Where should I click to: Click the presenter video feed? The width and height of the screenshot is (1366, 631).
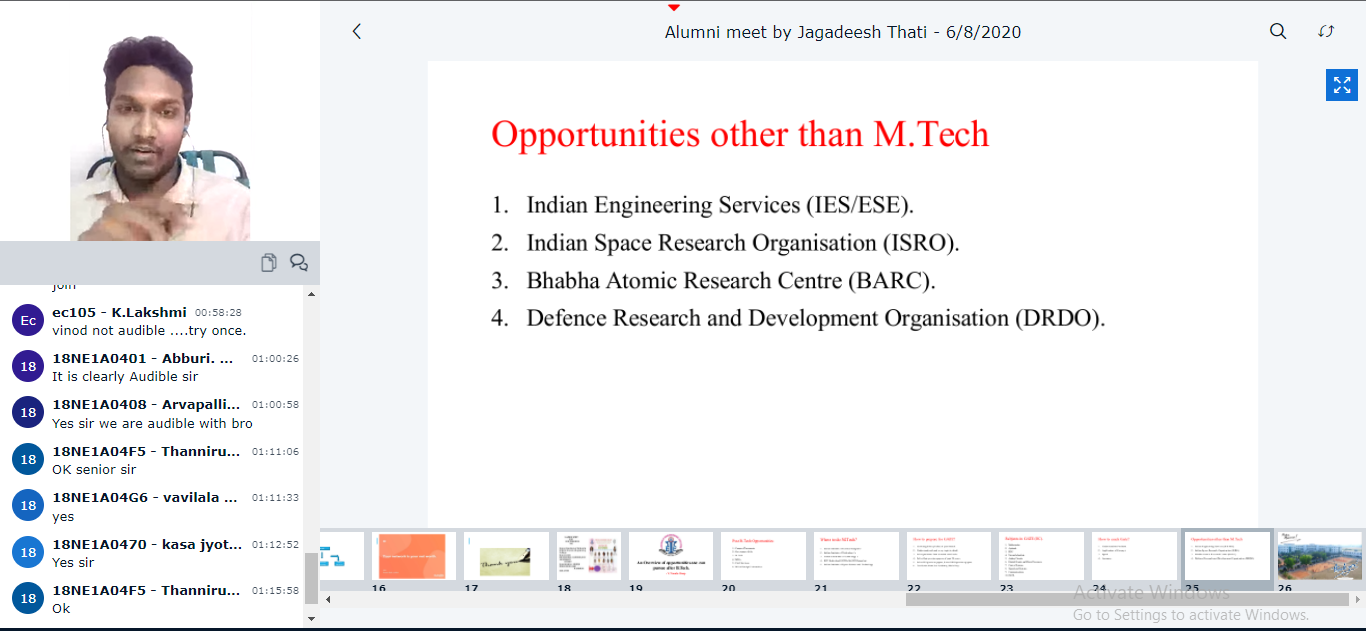160,120
